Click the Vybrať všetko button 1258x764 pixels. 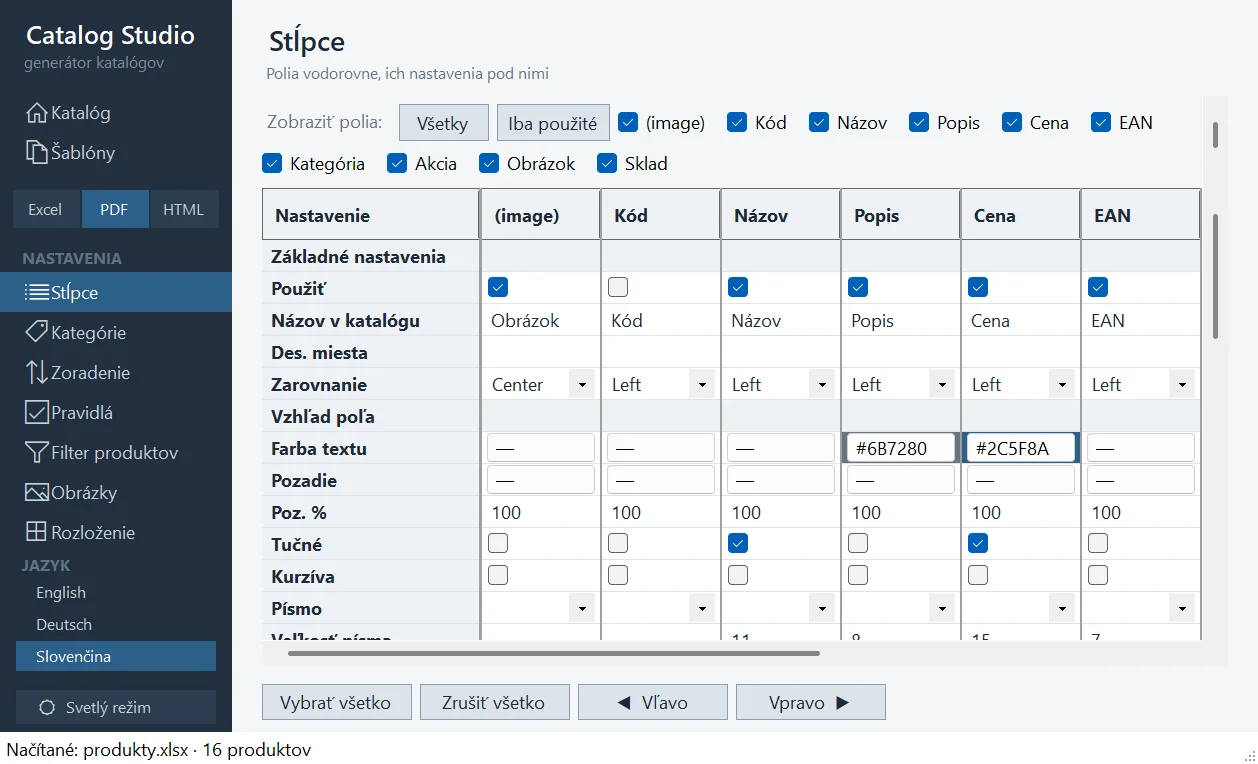[336, 702]
